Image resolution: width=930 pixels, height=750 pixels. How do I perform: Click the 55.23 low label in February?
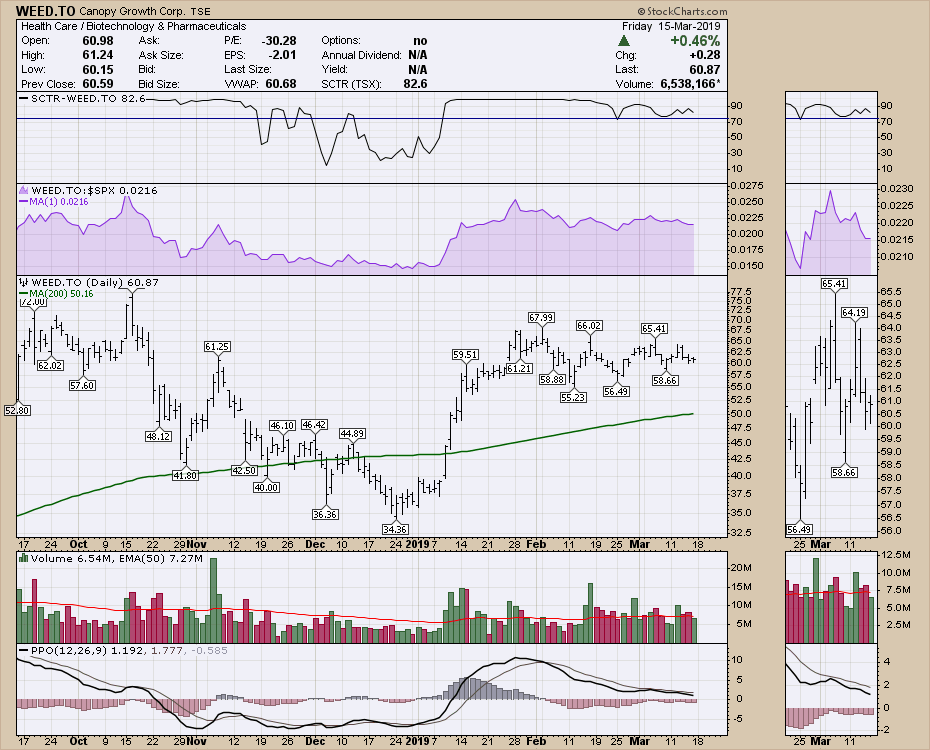[x=573, y=397]
